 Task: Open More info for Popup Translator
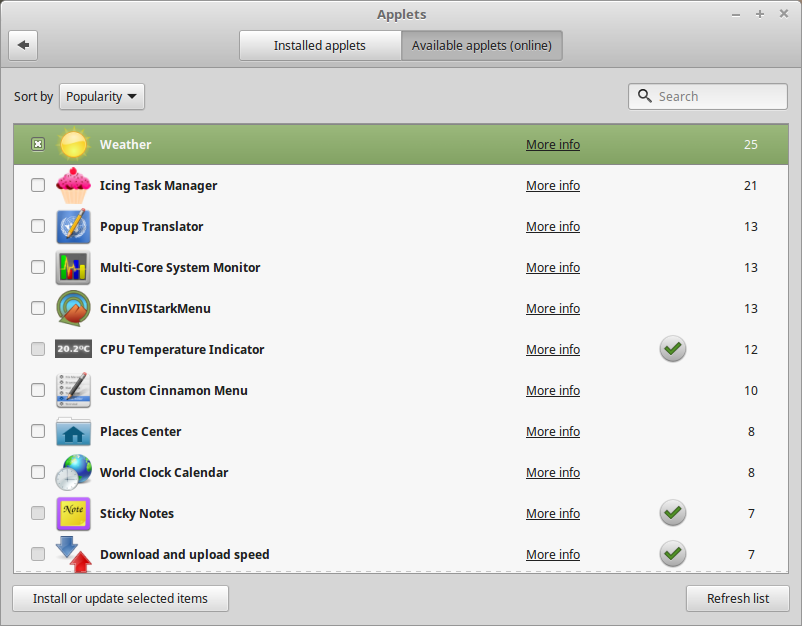coord(552,226)
